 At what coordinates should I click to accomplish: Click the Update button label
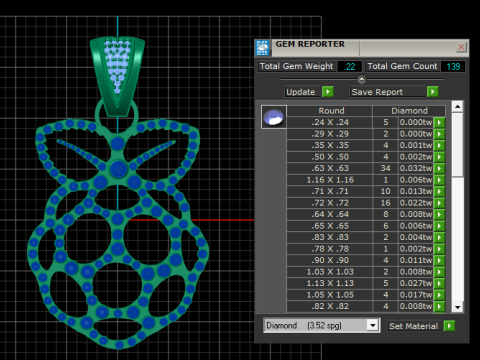point(301,92)
